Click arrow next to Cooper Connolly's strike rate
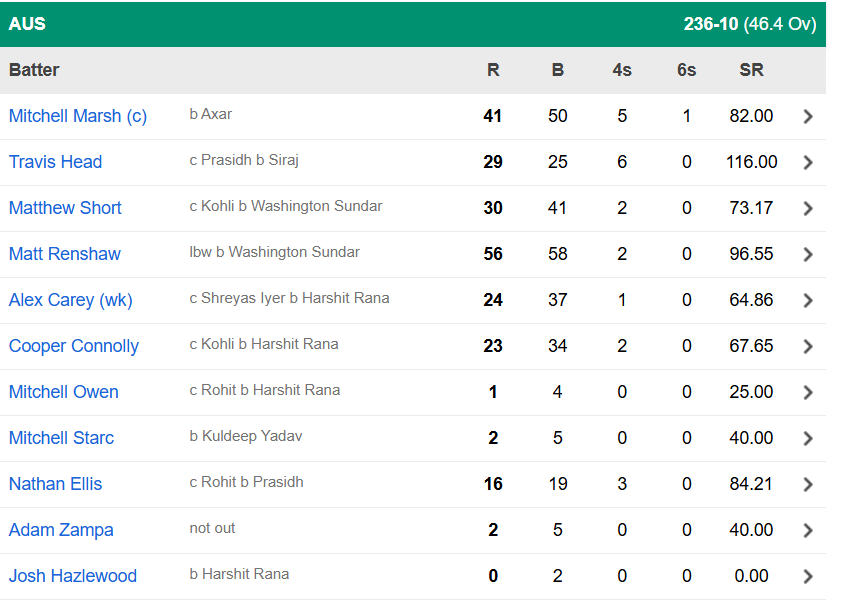This screenshot has height=600, width=841. click(808, 346)
